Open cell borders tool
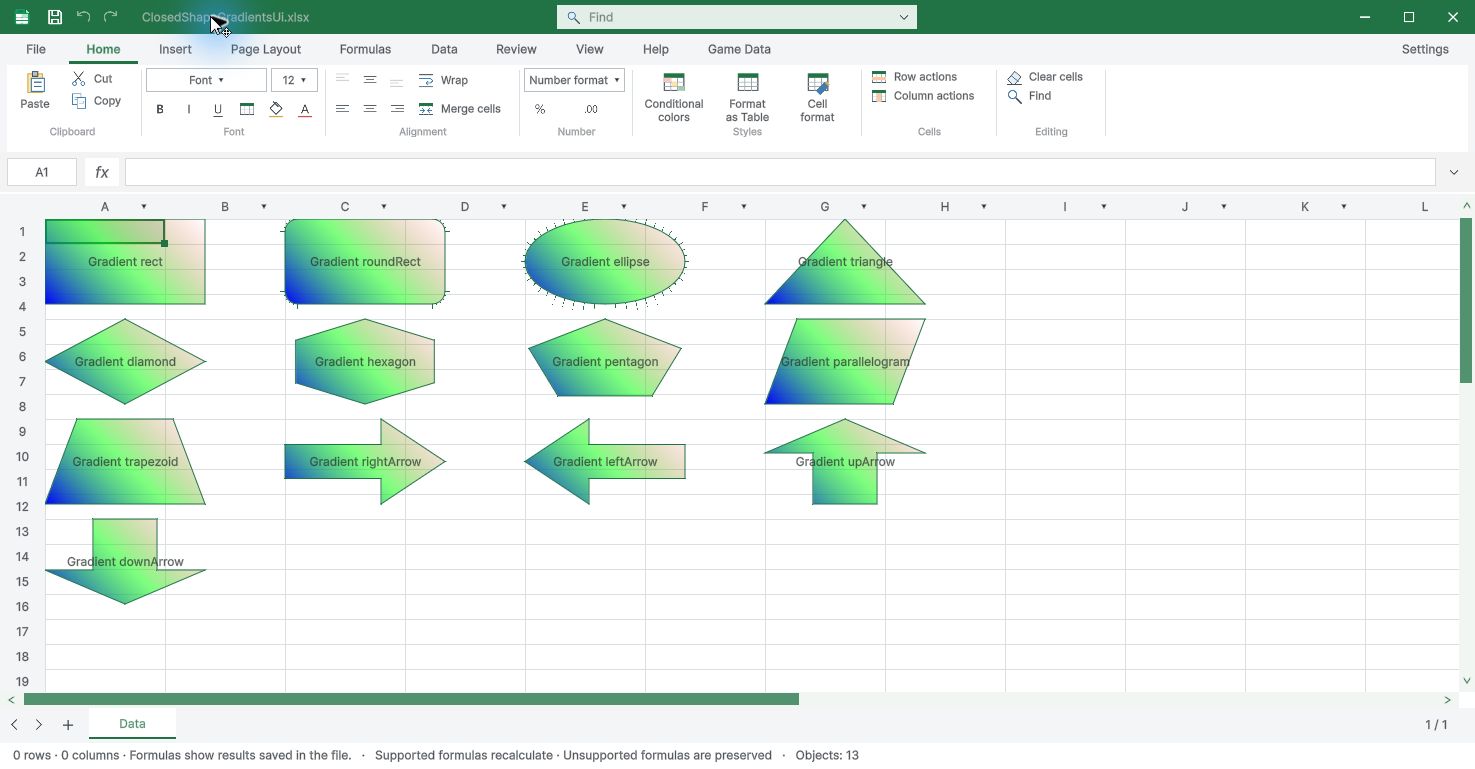This screenshot has height=769, width=1475. click(247, 109)
